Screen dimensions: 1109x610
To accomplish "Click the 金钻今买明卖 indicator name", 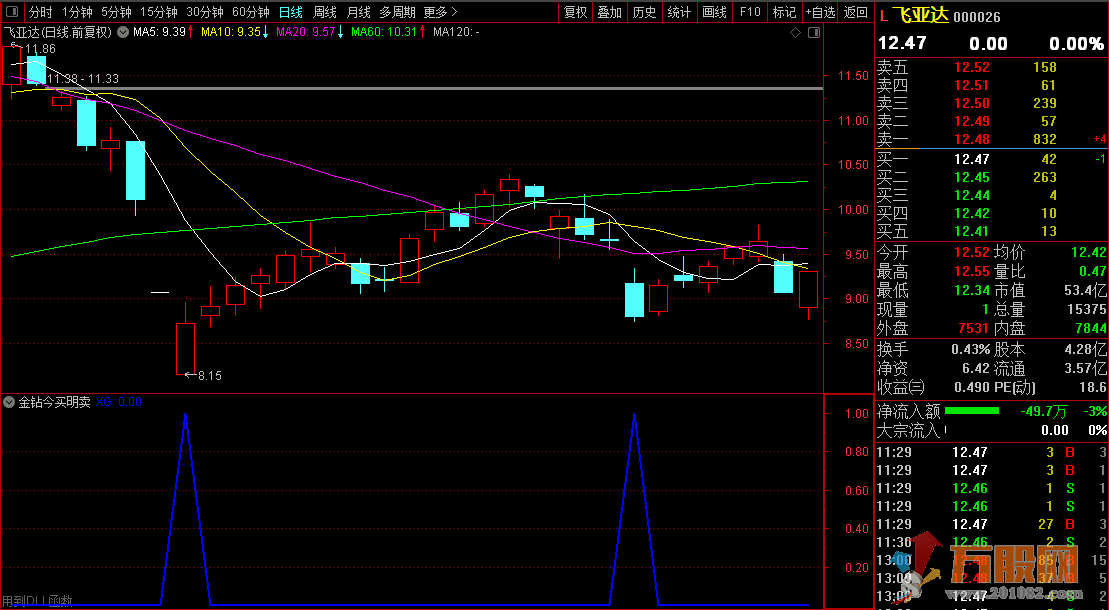I will (x=54, y=402).
